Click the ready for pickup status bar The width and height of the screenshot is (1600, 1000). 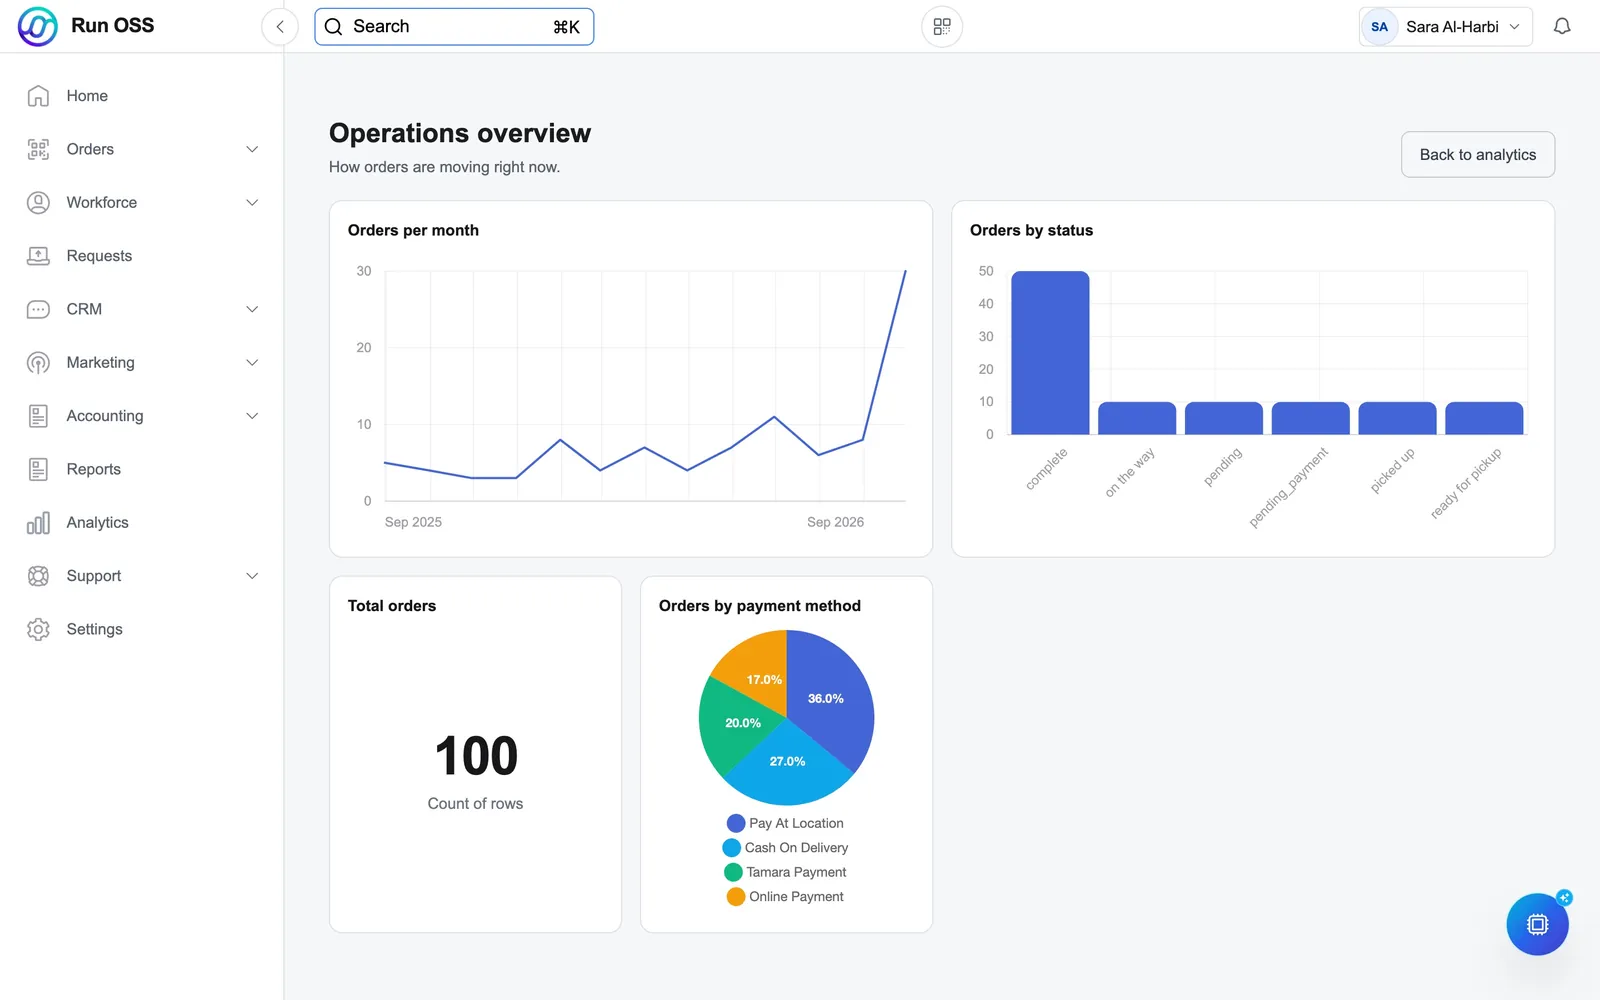1484,418
